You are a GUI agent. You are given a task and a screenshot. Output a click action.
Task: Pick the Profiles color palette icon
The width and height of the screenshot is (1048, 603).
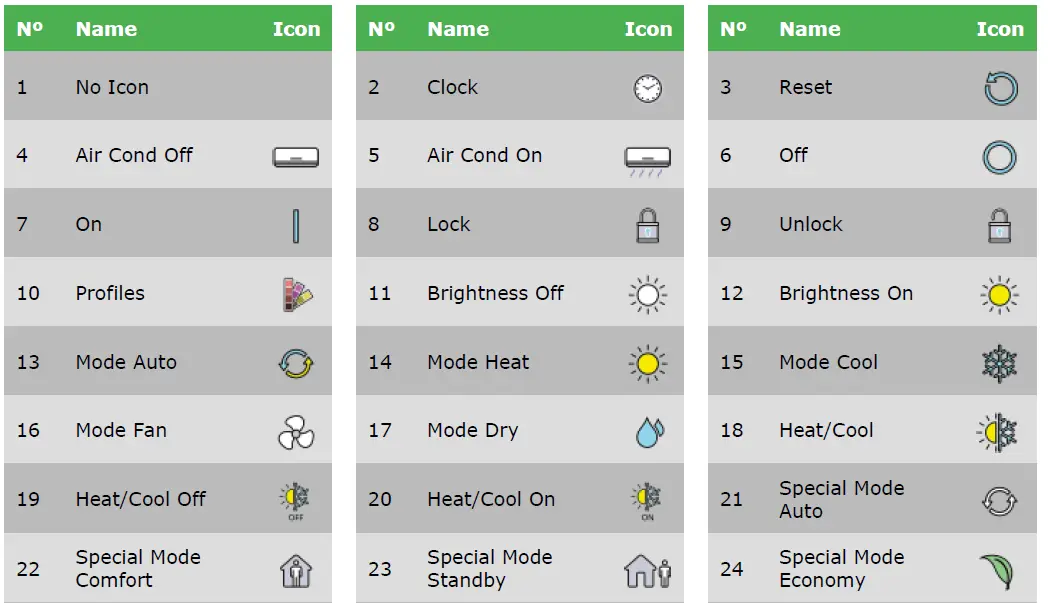coord(297,294)
